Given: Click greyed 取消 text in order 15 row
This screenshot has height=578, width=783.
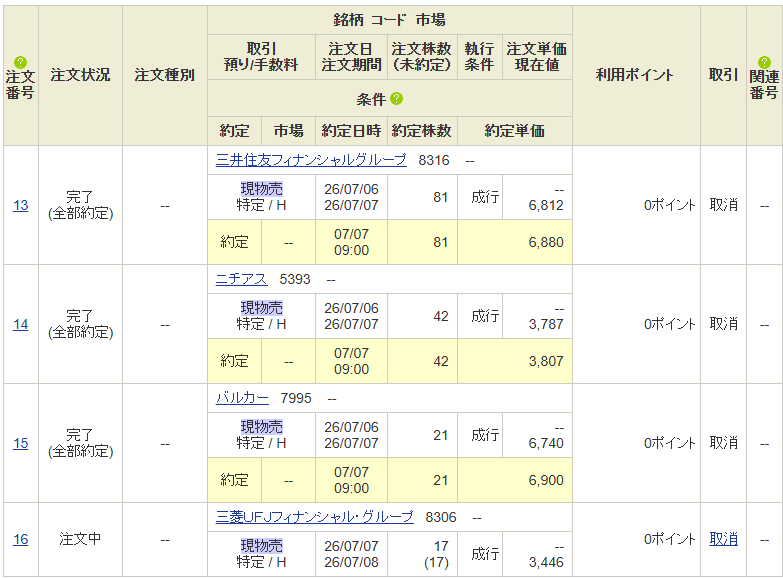Looking at the screenshot, I should [x=724, y=443].
